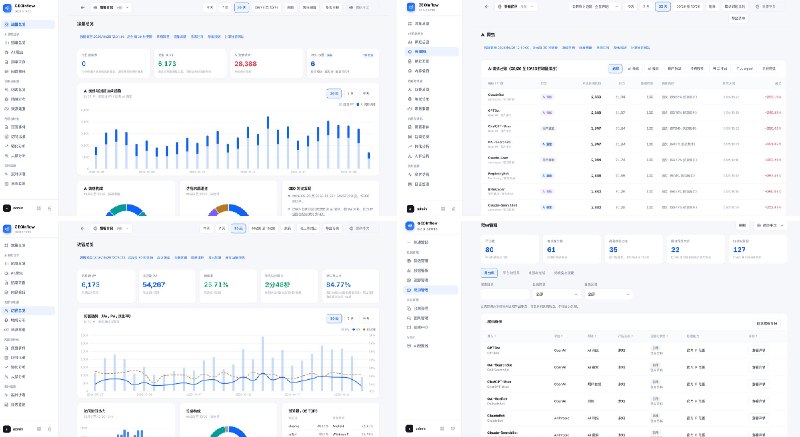Click the blue app logo in the bot ranking panel
The width and height of the screenshot is (800, 437).
pyautogui.click(x=411, y=7)
